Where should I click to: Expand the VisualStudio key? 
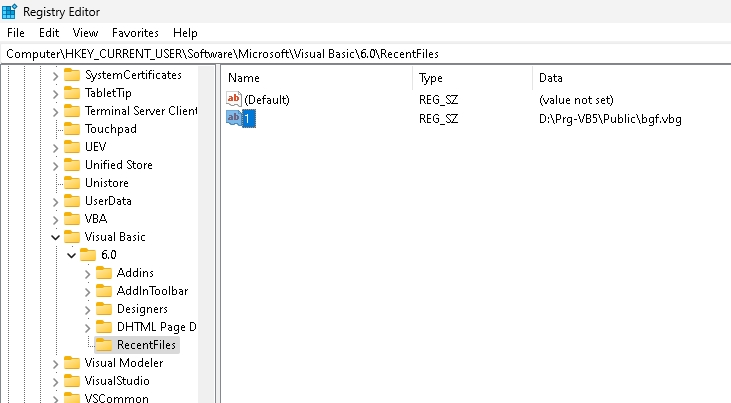coord(55,382)
